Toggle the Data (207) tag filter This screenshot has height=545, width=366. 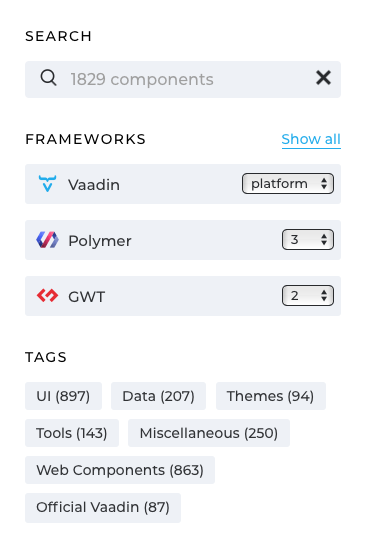pyautogui.click(x=158, y=396)
